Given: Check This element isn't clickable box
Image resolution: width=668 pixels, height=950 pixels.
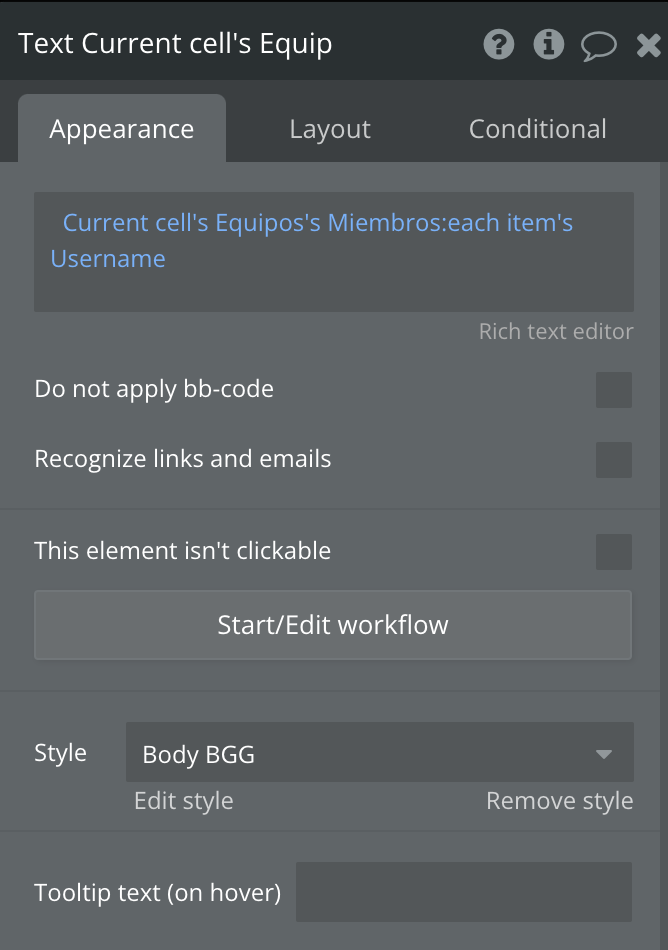Looking at the screenshot, I should 613,551.
